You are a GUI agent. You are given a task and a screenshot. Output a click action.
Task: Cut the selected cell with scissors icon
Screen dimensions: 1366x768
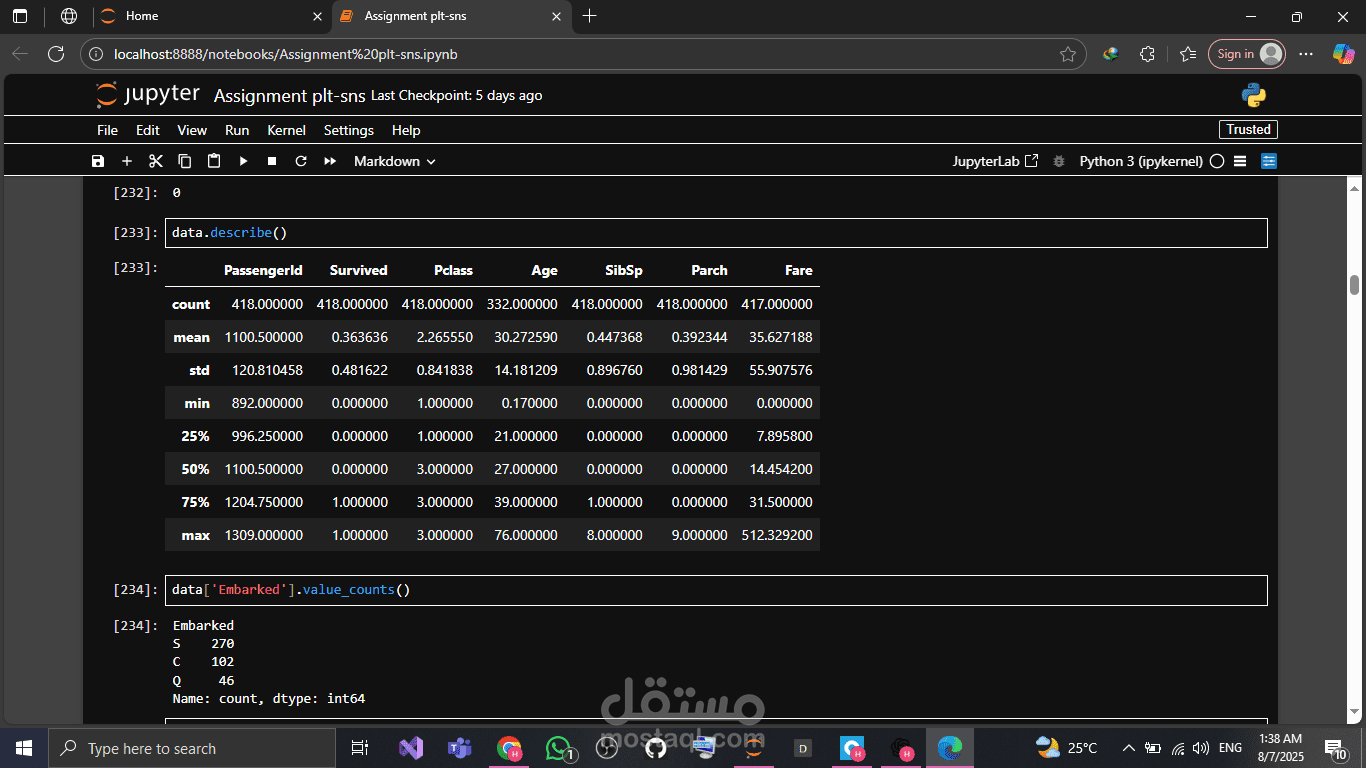click(x=156, y=161)
